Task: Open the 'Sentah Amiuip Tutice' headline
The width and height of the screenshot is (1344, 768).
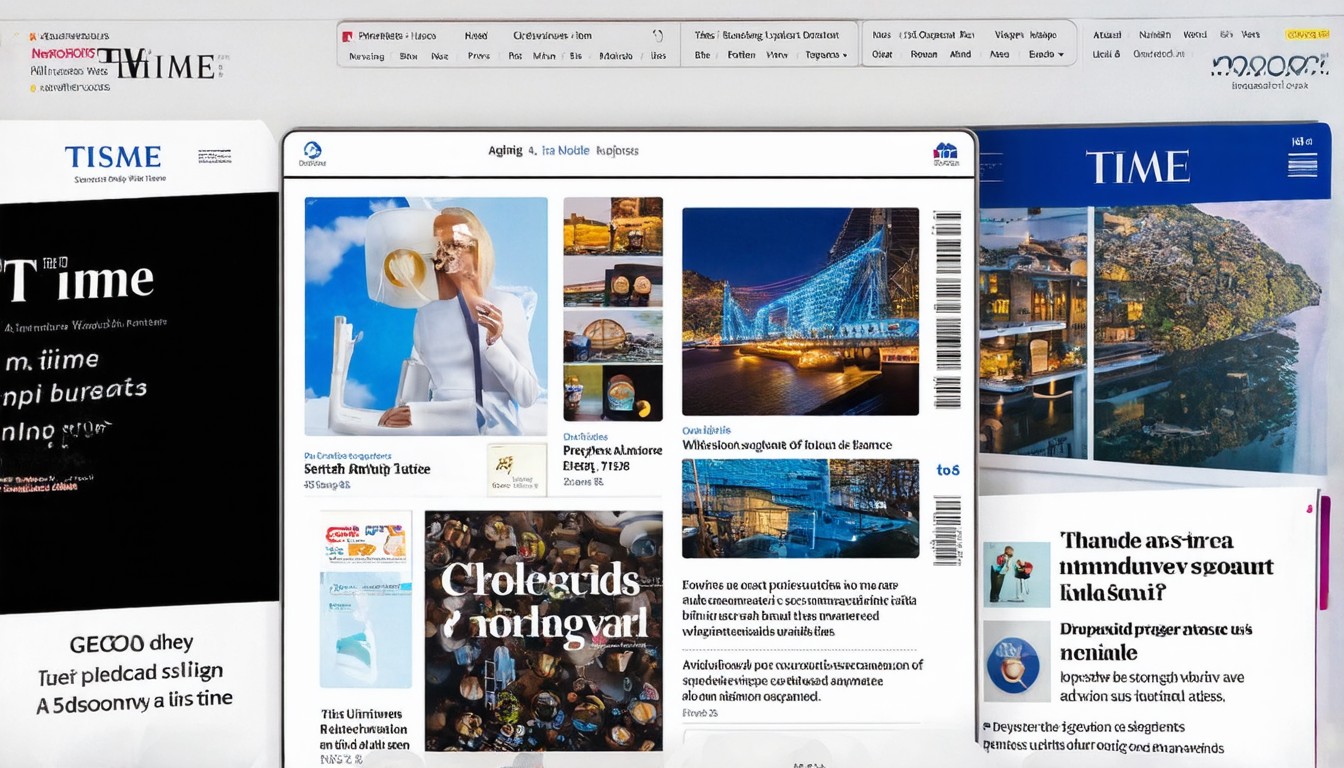Action: click(367, 468)
